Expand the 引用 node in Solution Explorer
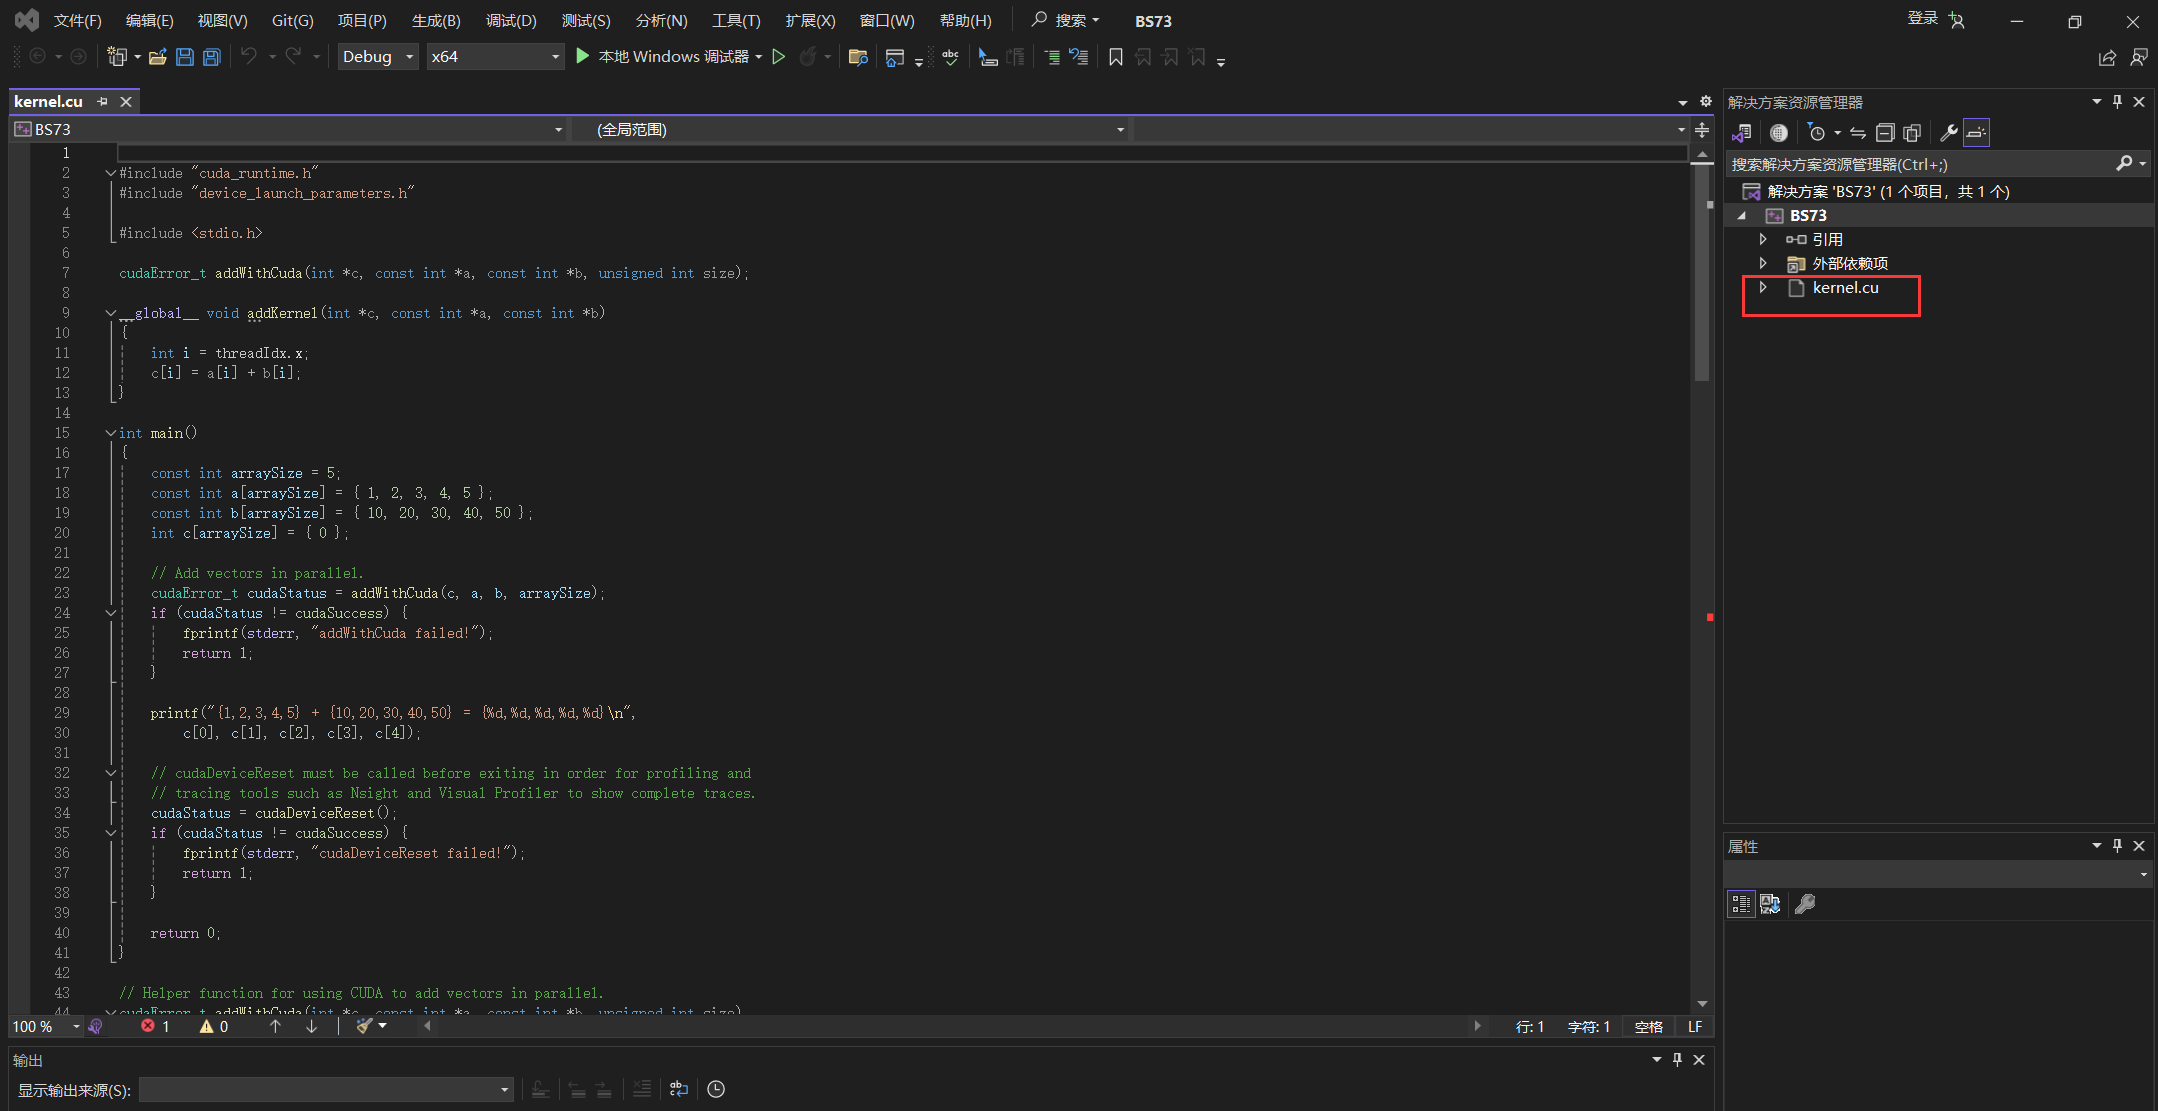The image size is (2158, 1111). (x=1764, y=239)
